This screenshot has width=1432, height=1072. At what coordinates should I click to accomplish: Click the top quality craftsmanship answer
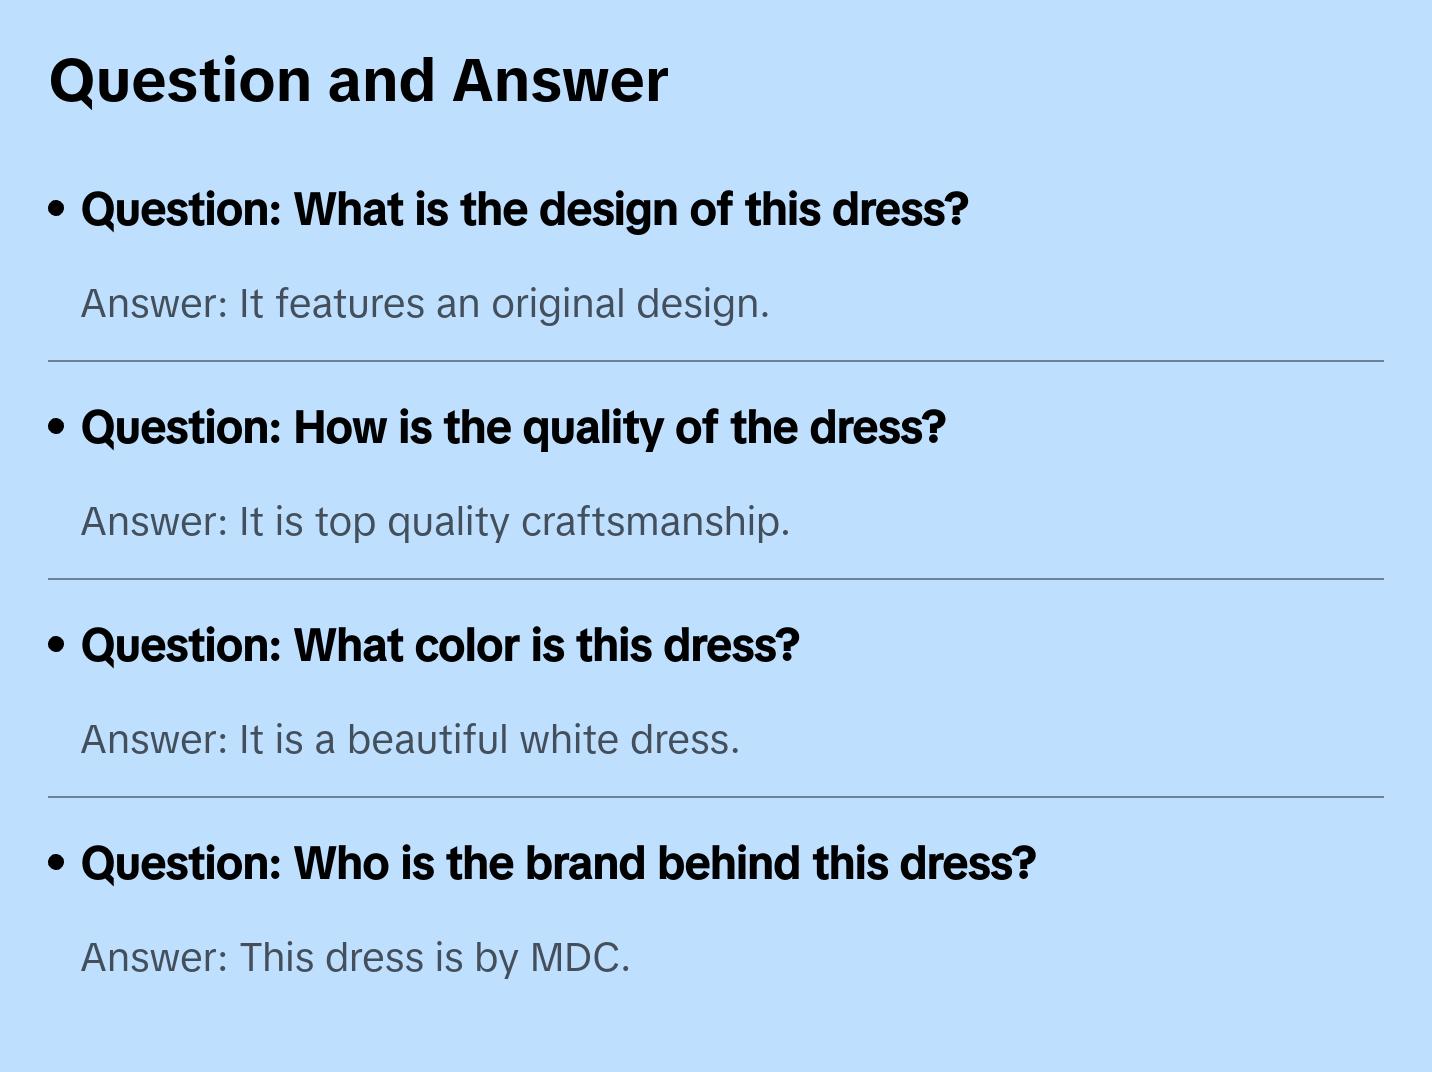point(435,522)
